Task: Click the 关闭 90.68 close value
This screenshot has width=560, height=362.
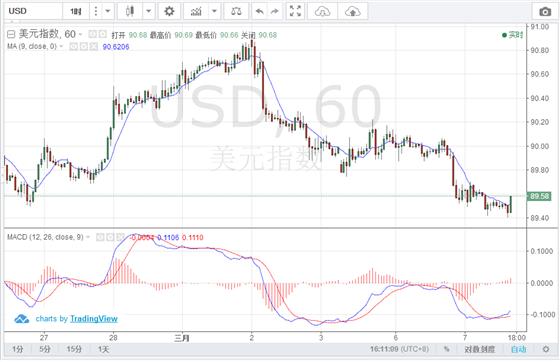Action: 259,35
